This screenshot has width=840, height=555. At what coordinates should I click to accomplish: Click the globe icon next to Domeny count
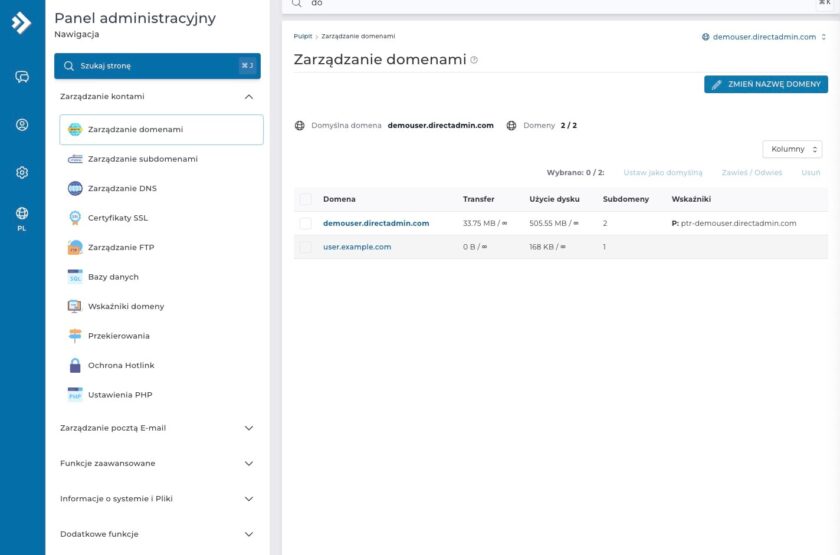pyautogui.click(x=512, y=125)
